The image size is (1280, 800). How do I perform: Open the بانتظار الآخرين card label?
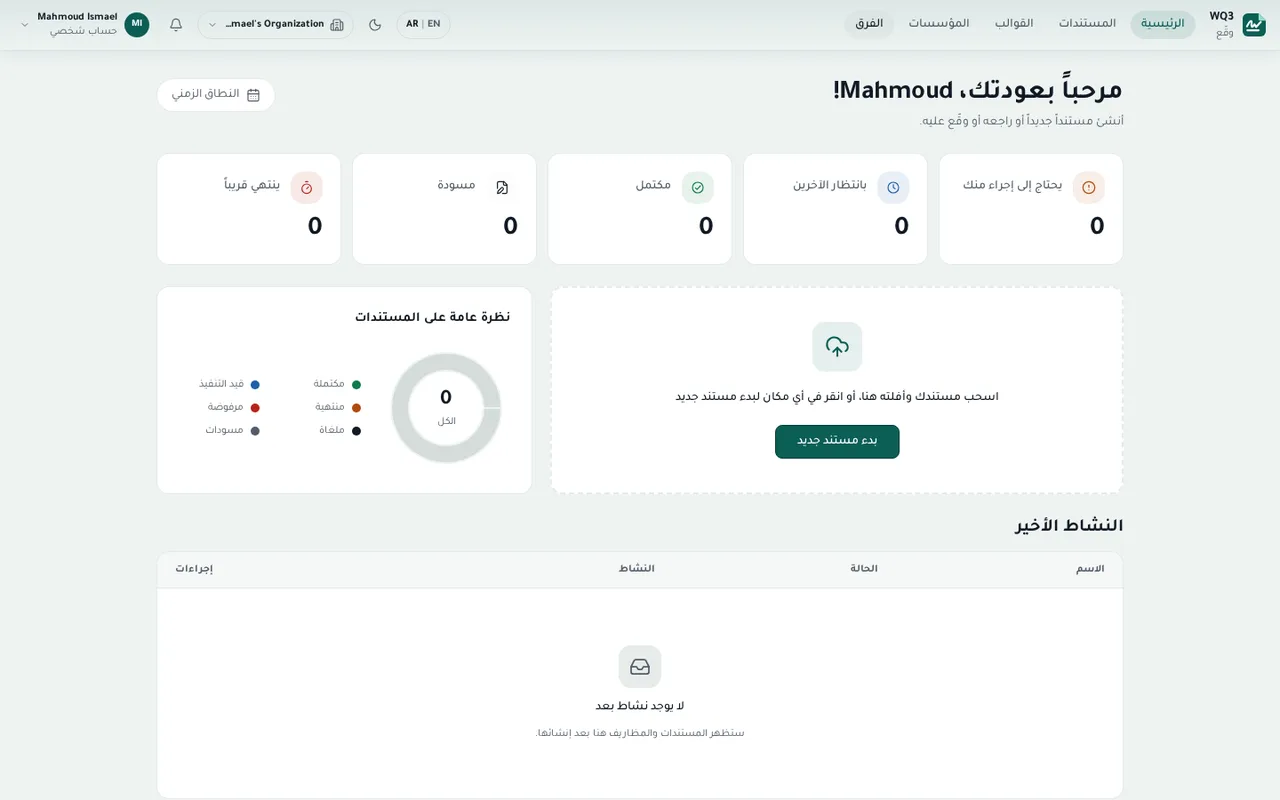[x=830, y=186]
